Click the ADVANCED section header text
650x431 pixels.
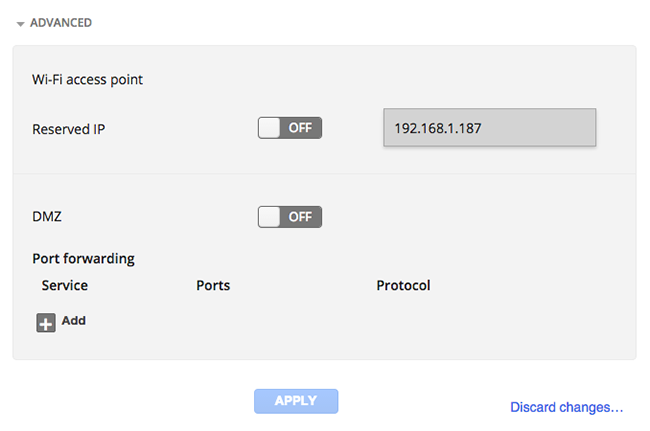(x=61, y=23)
